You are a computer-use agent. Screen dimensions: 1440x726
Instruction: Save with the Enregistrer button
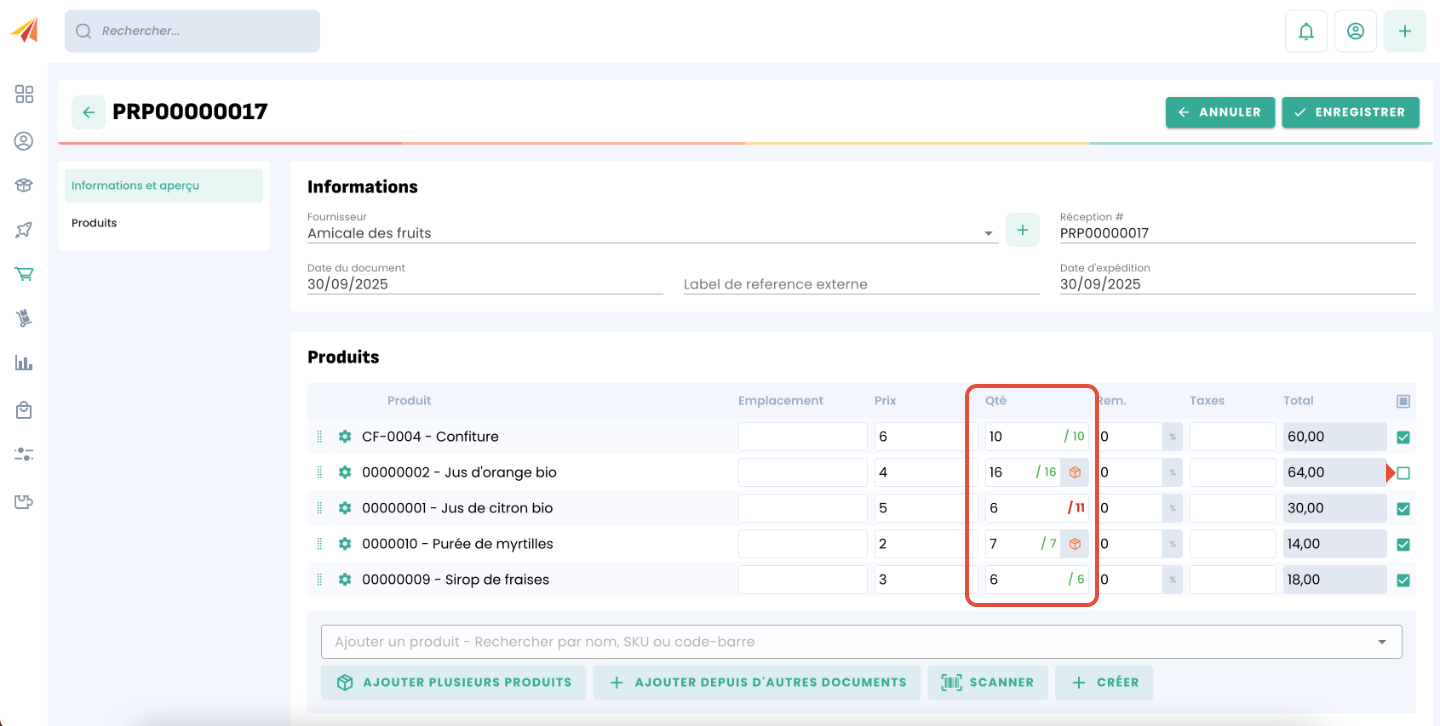(1351, 112)
